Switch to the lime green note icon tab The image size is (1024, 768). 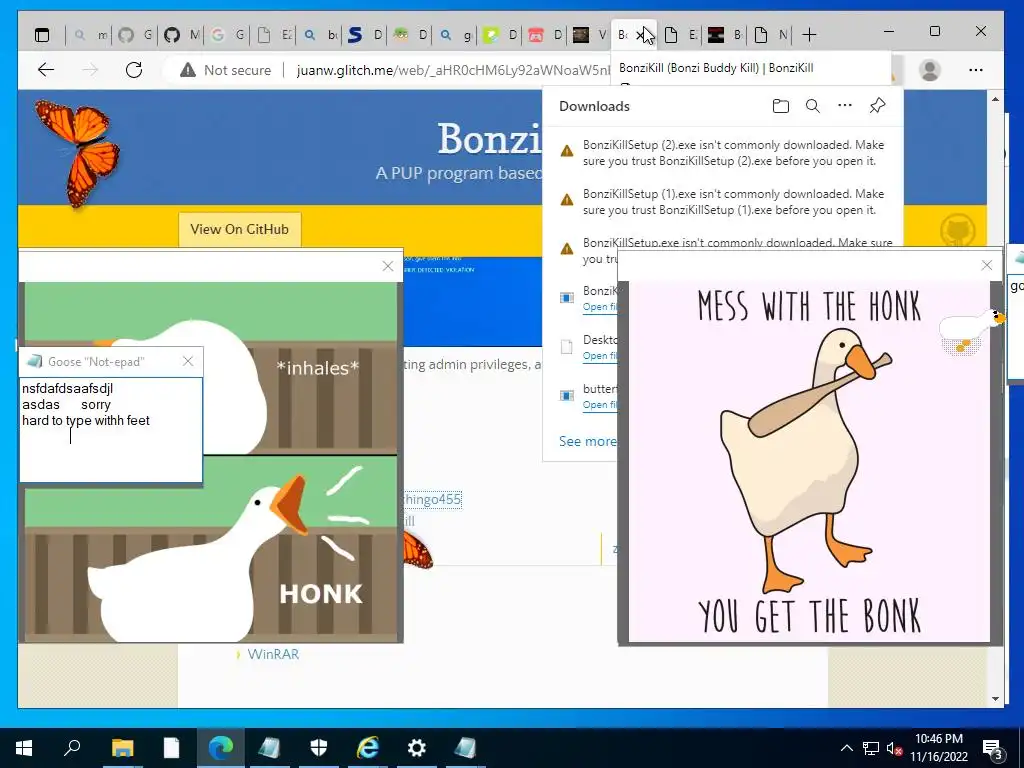pyautogui.click(x=500, y=35)
